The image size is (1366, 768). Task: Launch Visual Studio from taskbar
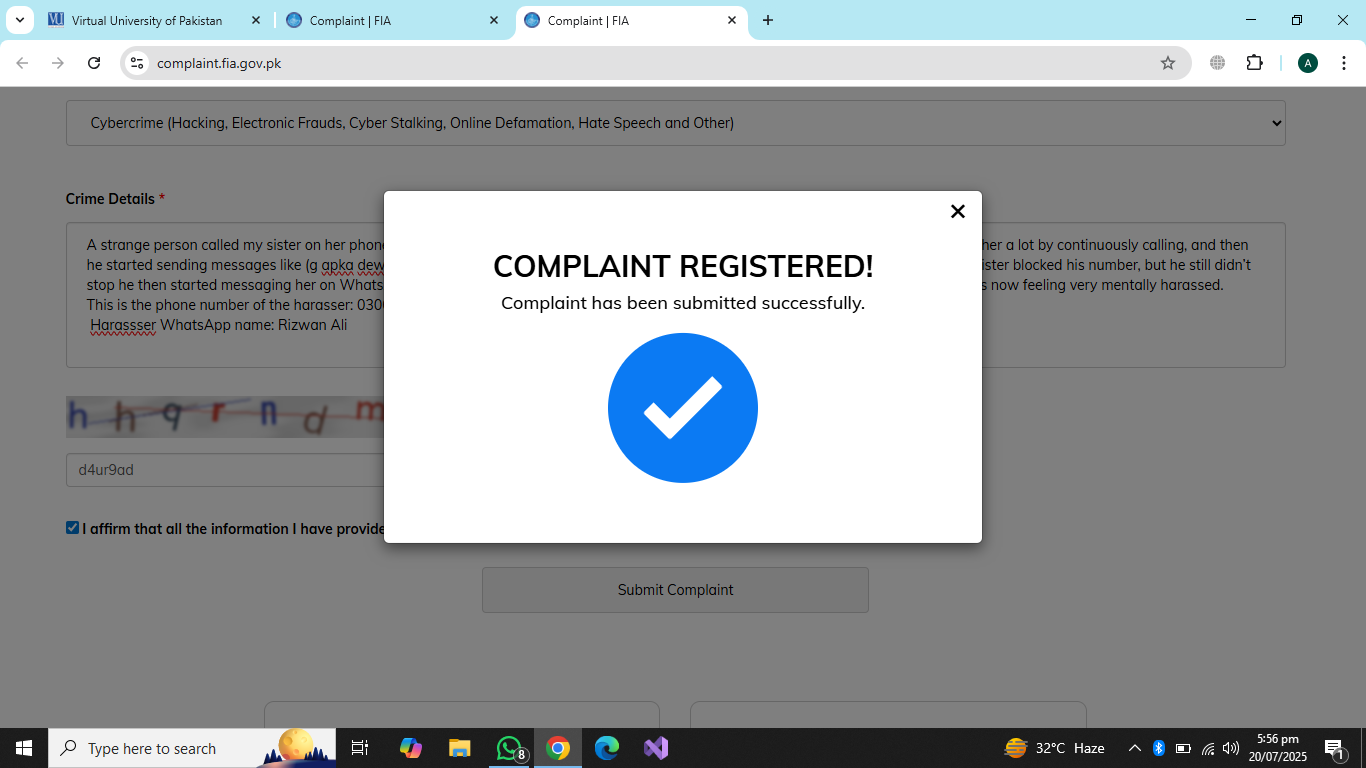pos(656,748)
